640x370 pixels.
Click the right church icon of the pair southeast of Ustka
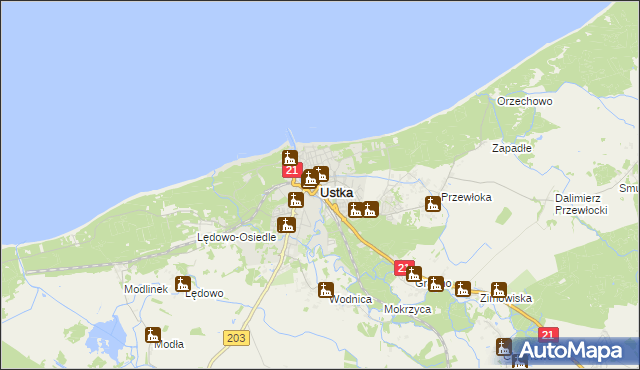[x=370, y=209]
